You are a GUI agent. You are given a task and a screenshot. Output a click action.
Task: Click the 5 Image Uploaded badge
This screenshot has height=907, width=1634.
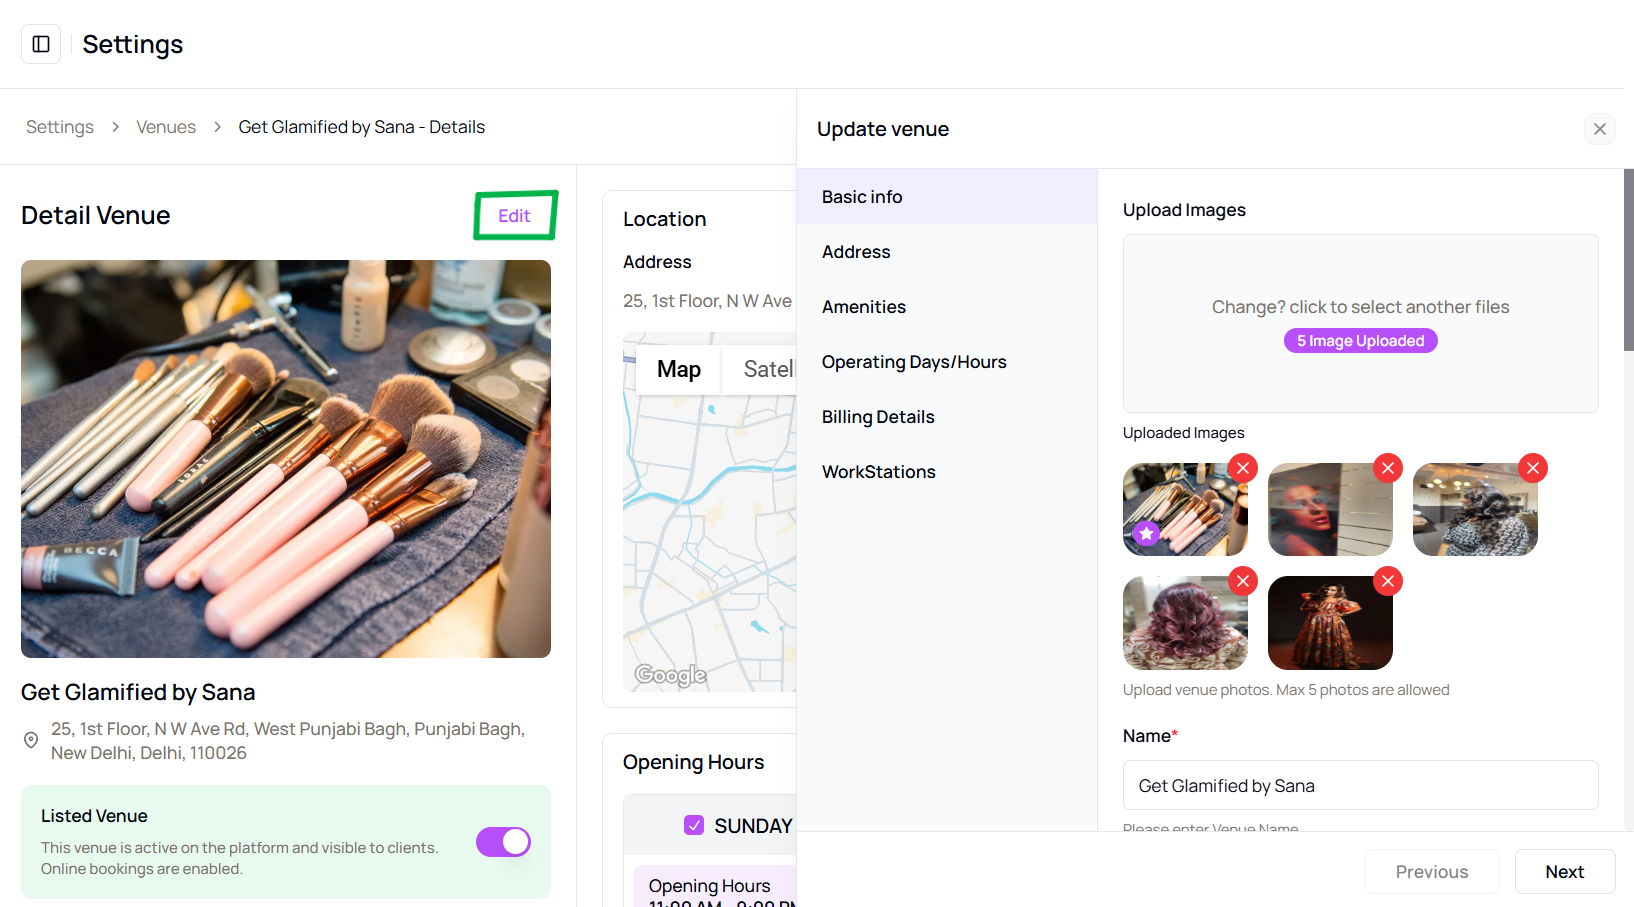(x=1361, y=341)
